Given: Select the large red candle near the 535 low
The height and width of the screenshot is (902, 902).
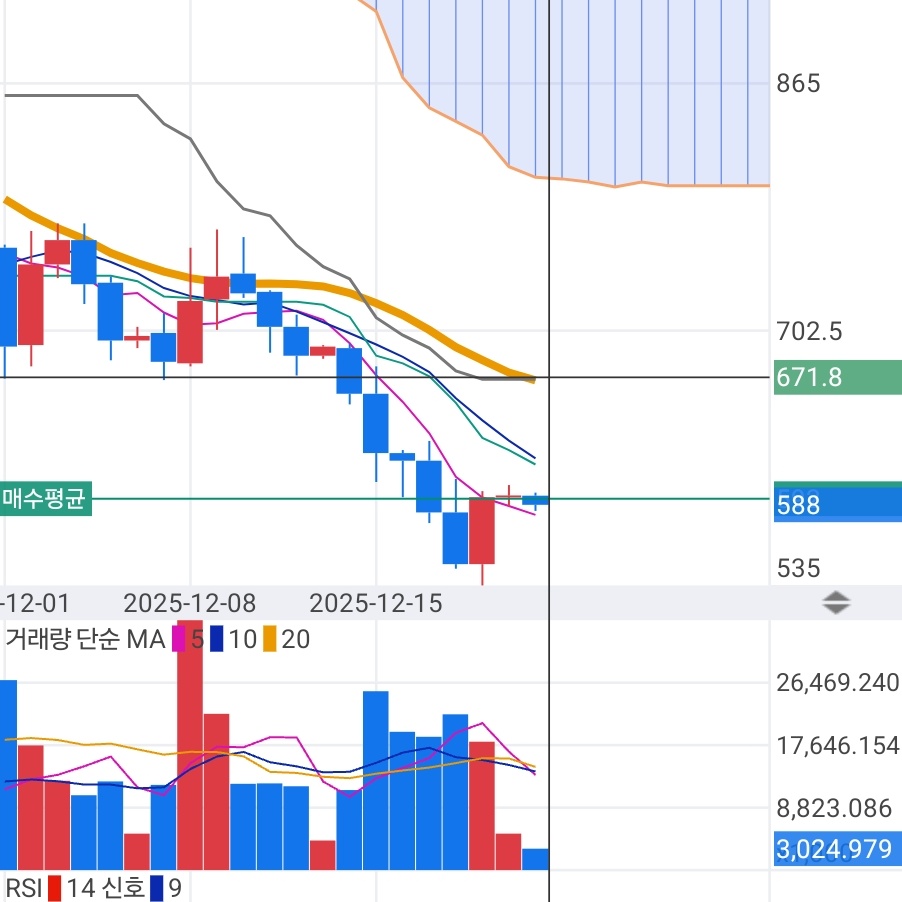Looking at the screenshot, I should point(482,530).
